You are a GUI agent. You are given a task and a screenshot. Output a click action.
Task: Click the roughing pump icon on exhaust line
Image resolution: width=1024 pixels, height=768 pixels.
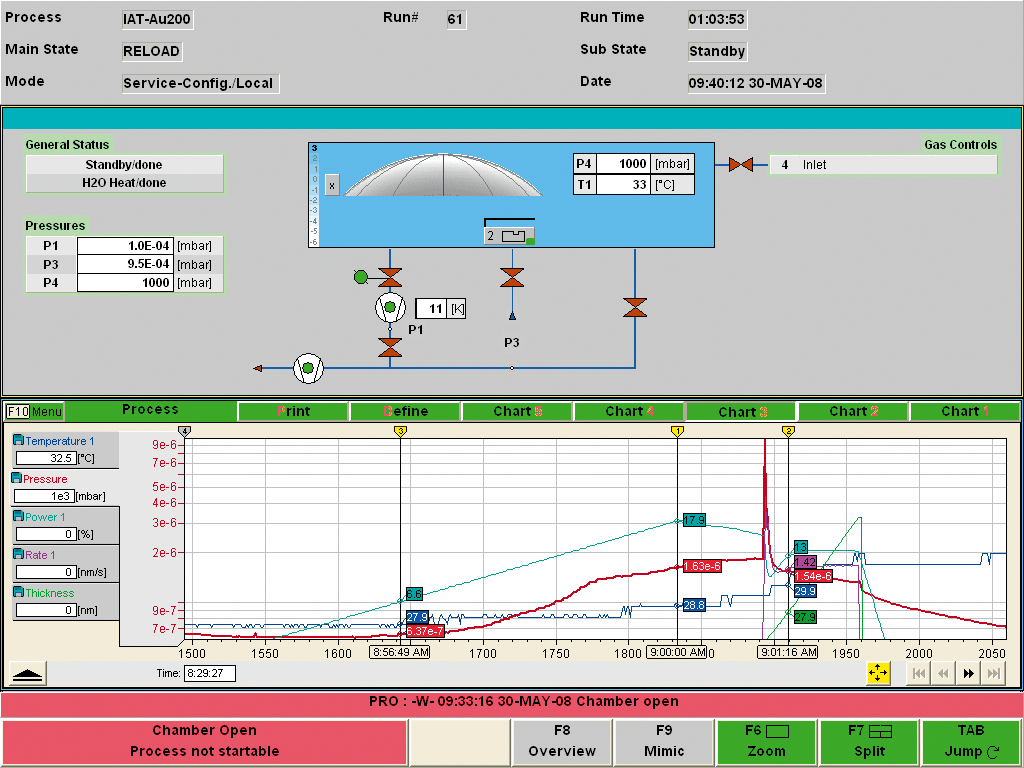pyautogui.click(x=307, y=368)
